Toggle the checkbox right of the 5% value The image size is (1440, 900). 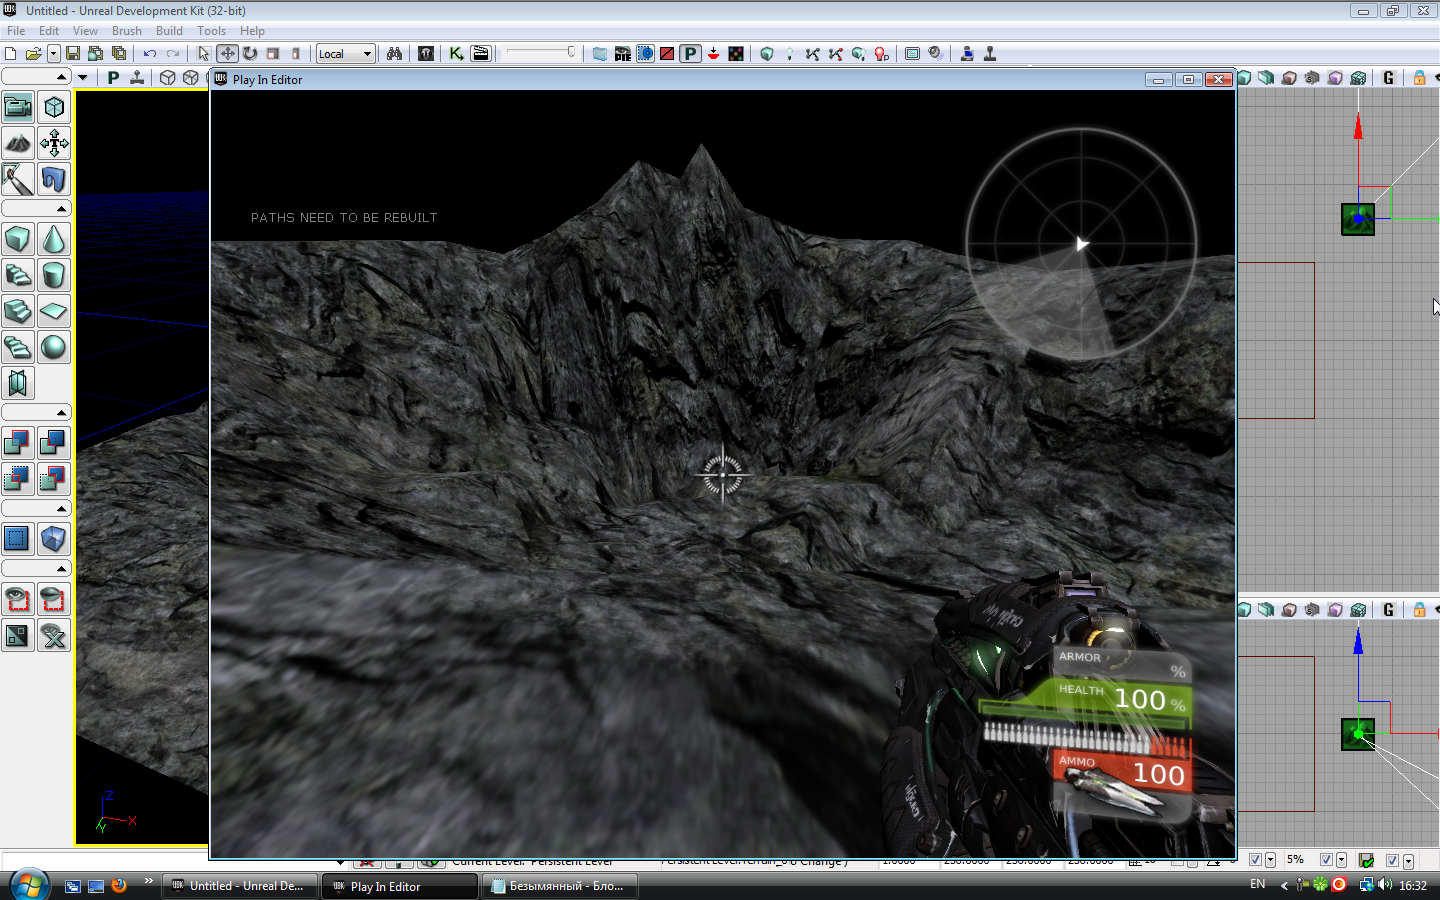click(1327, 860)
